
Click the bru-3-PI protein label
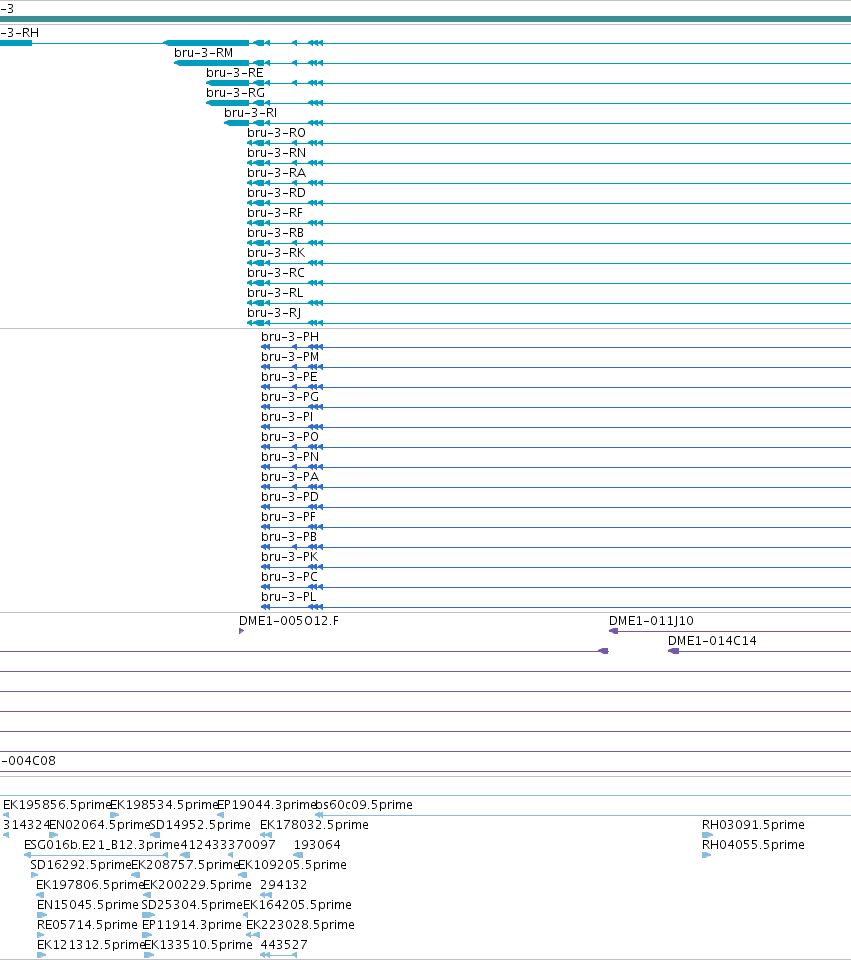click(287, 416)
